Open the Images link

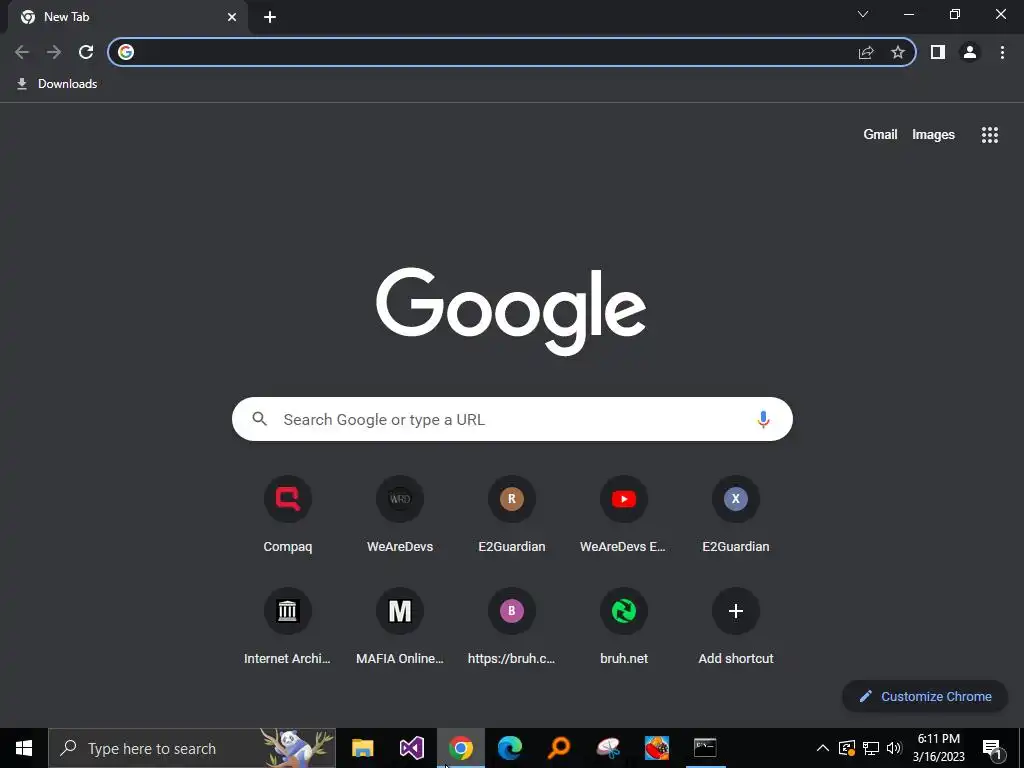(933, 135)
